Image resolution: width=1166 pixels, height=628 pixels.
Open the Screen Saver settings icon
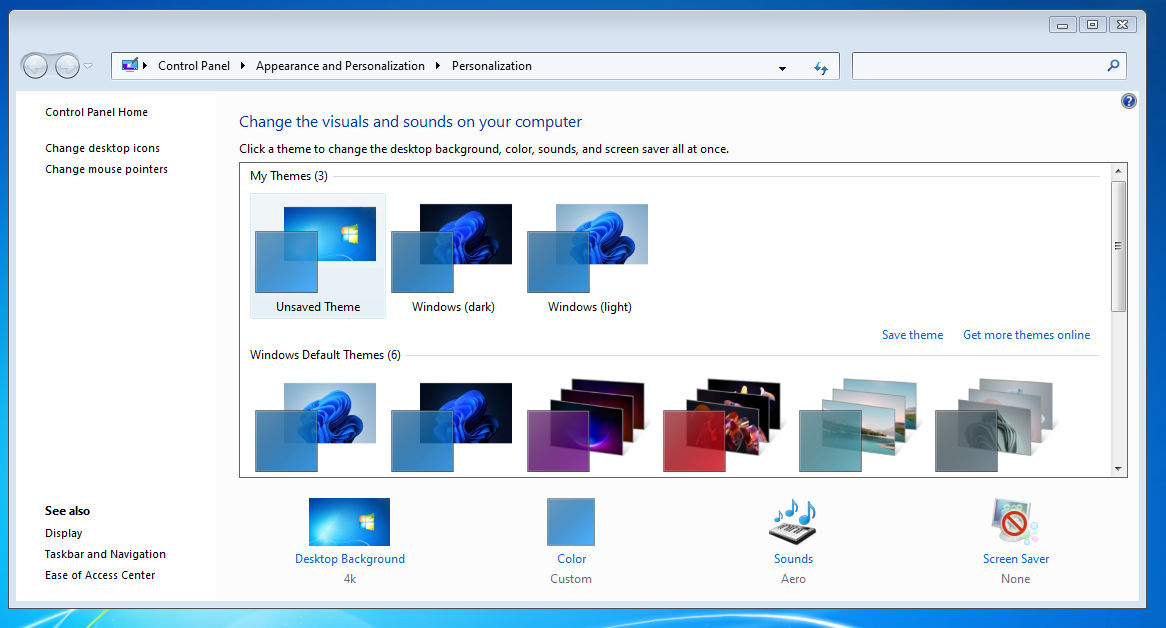pos(1015,521)
